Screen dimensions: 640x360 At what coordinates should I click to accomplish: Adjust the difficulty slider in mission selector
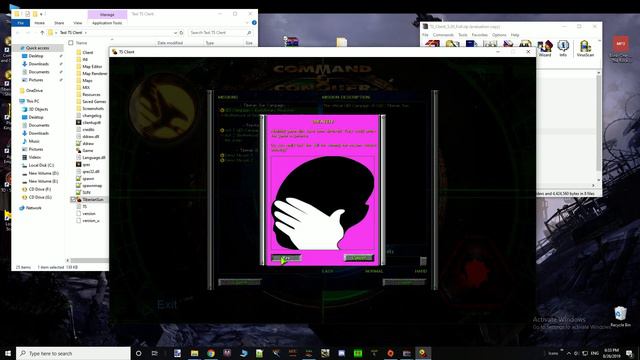pos(423,261)
